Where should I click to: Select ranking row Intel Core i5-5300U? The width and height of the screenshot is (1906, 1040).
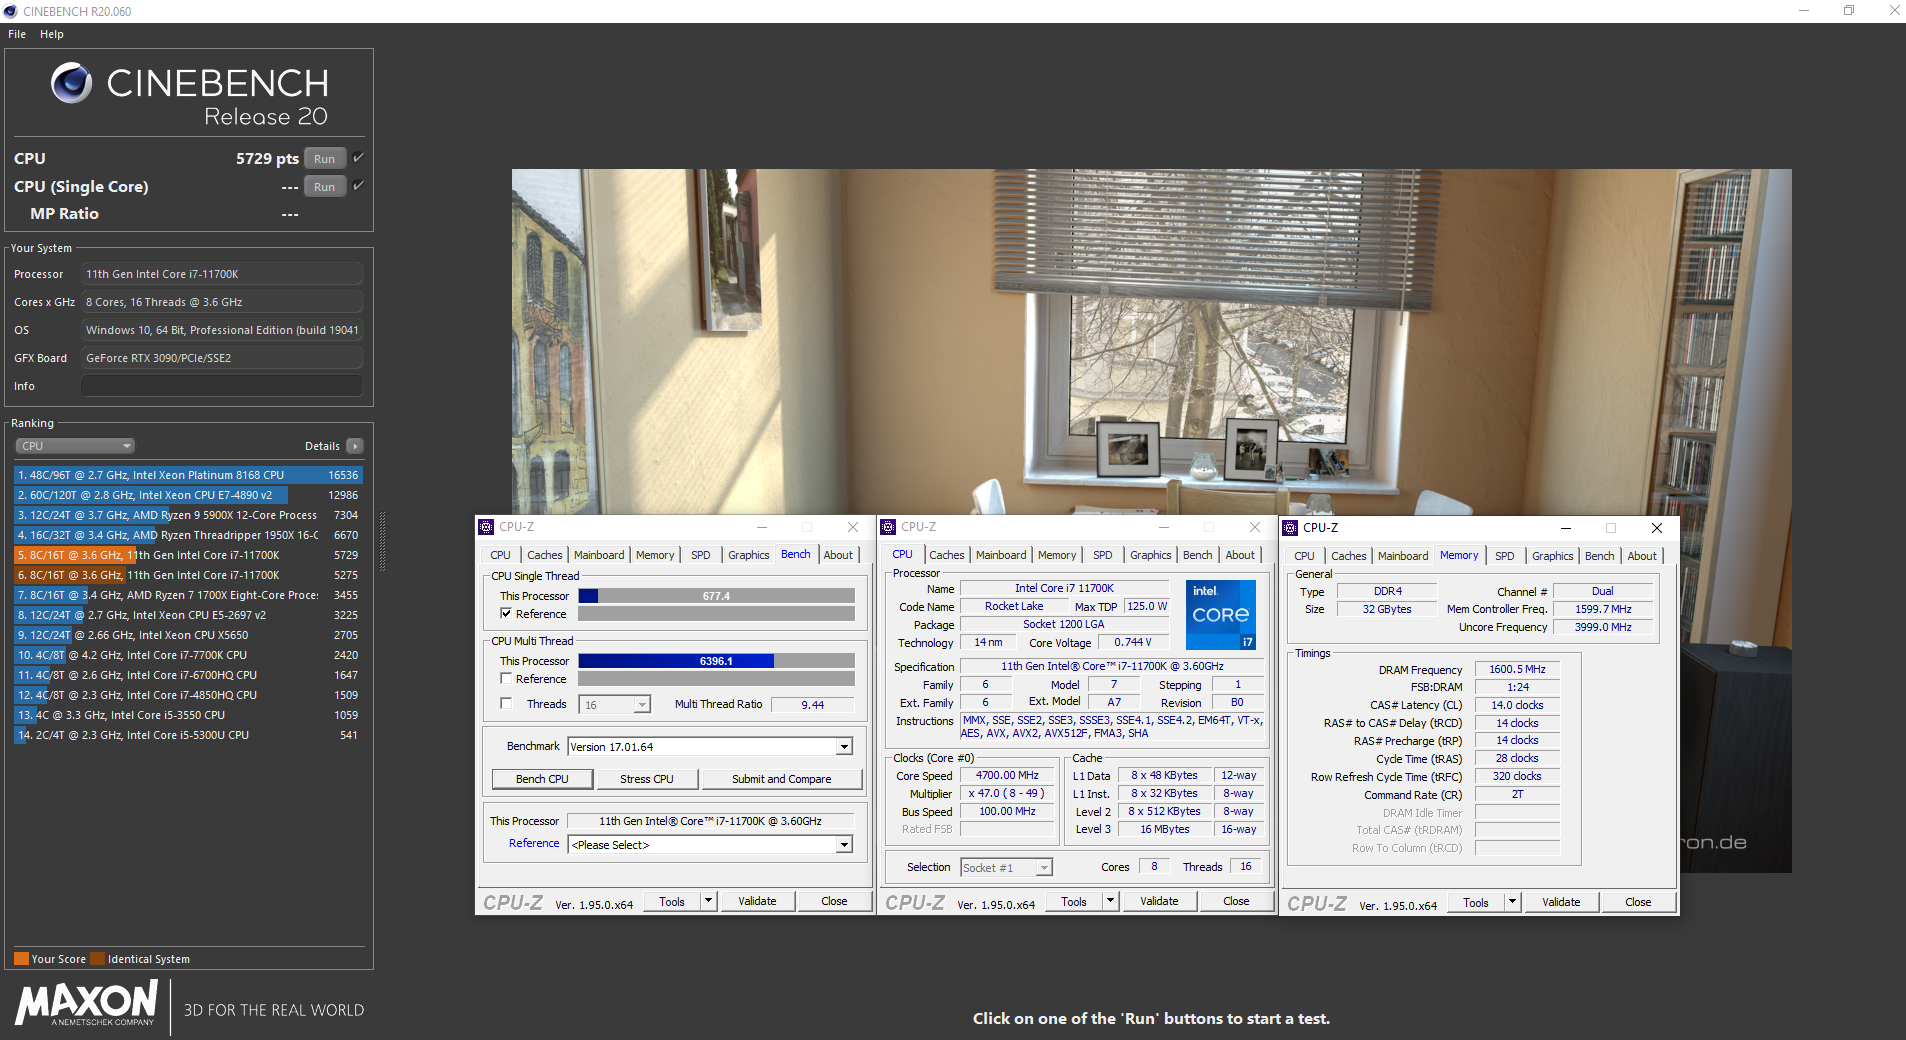[x=188, y=735]
